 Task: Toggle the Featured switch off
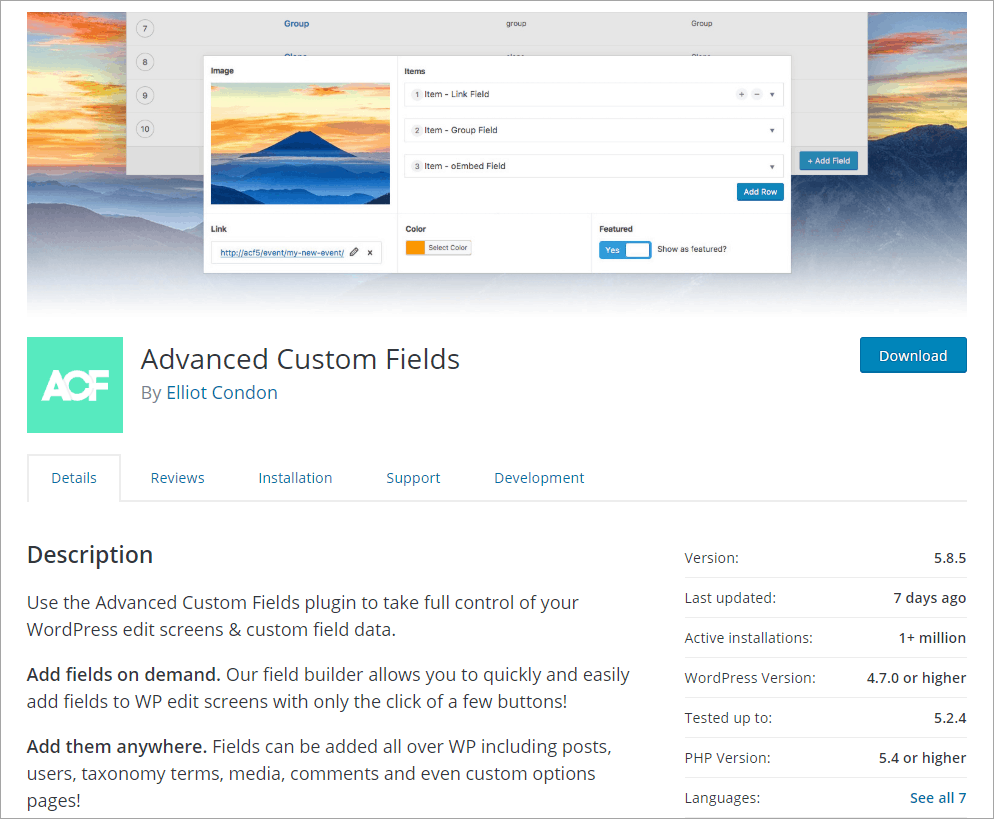636,247
